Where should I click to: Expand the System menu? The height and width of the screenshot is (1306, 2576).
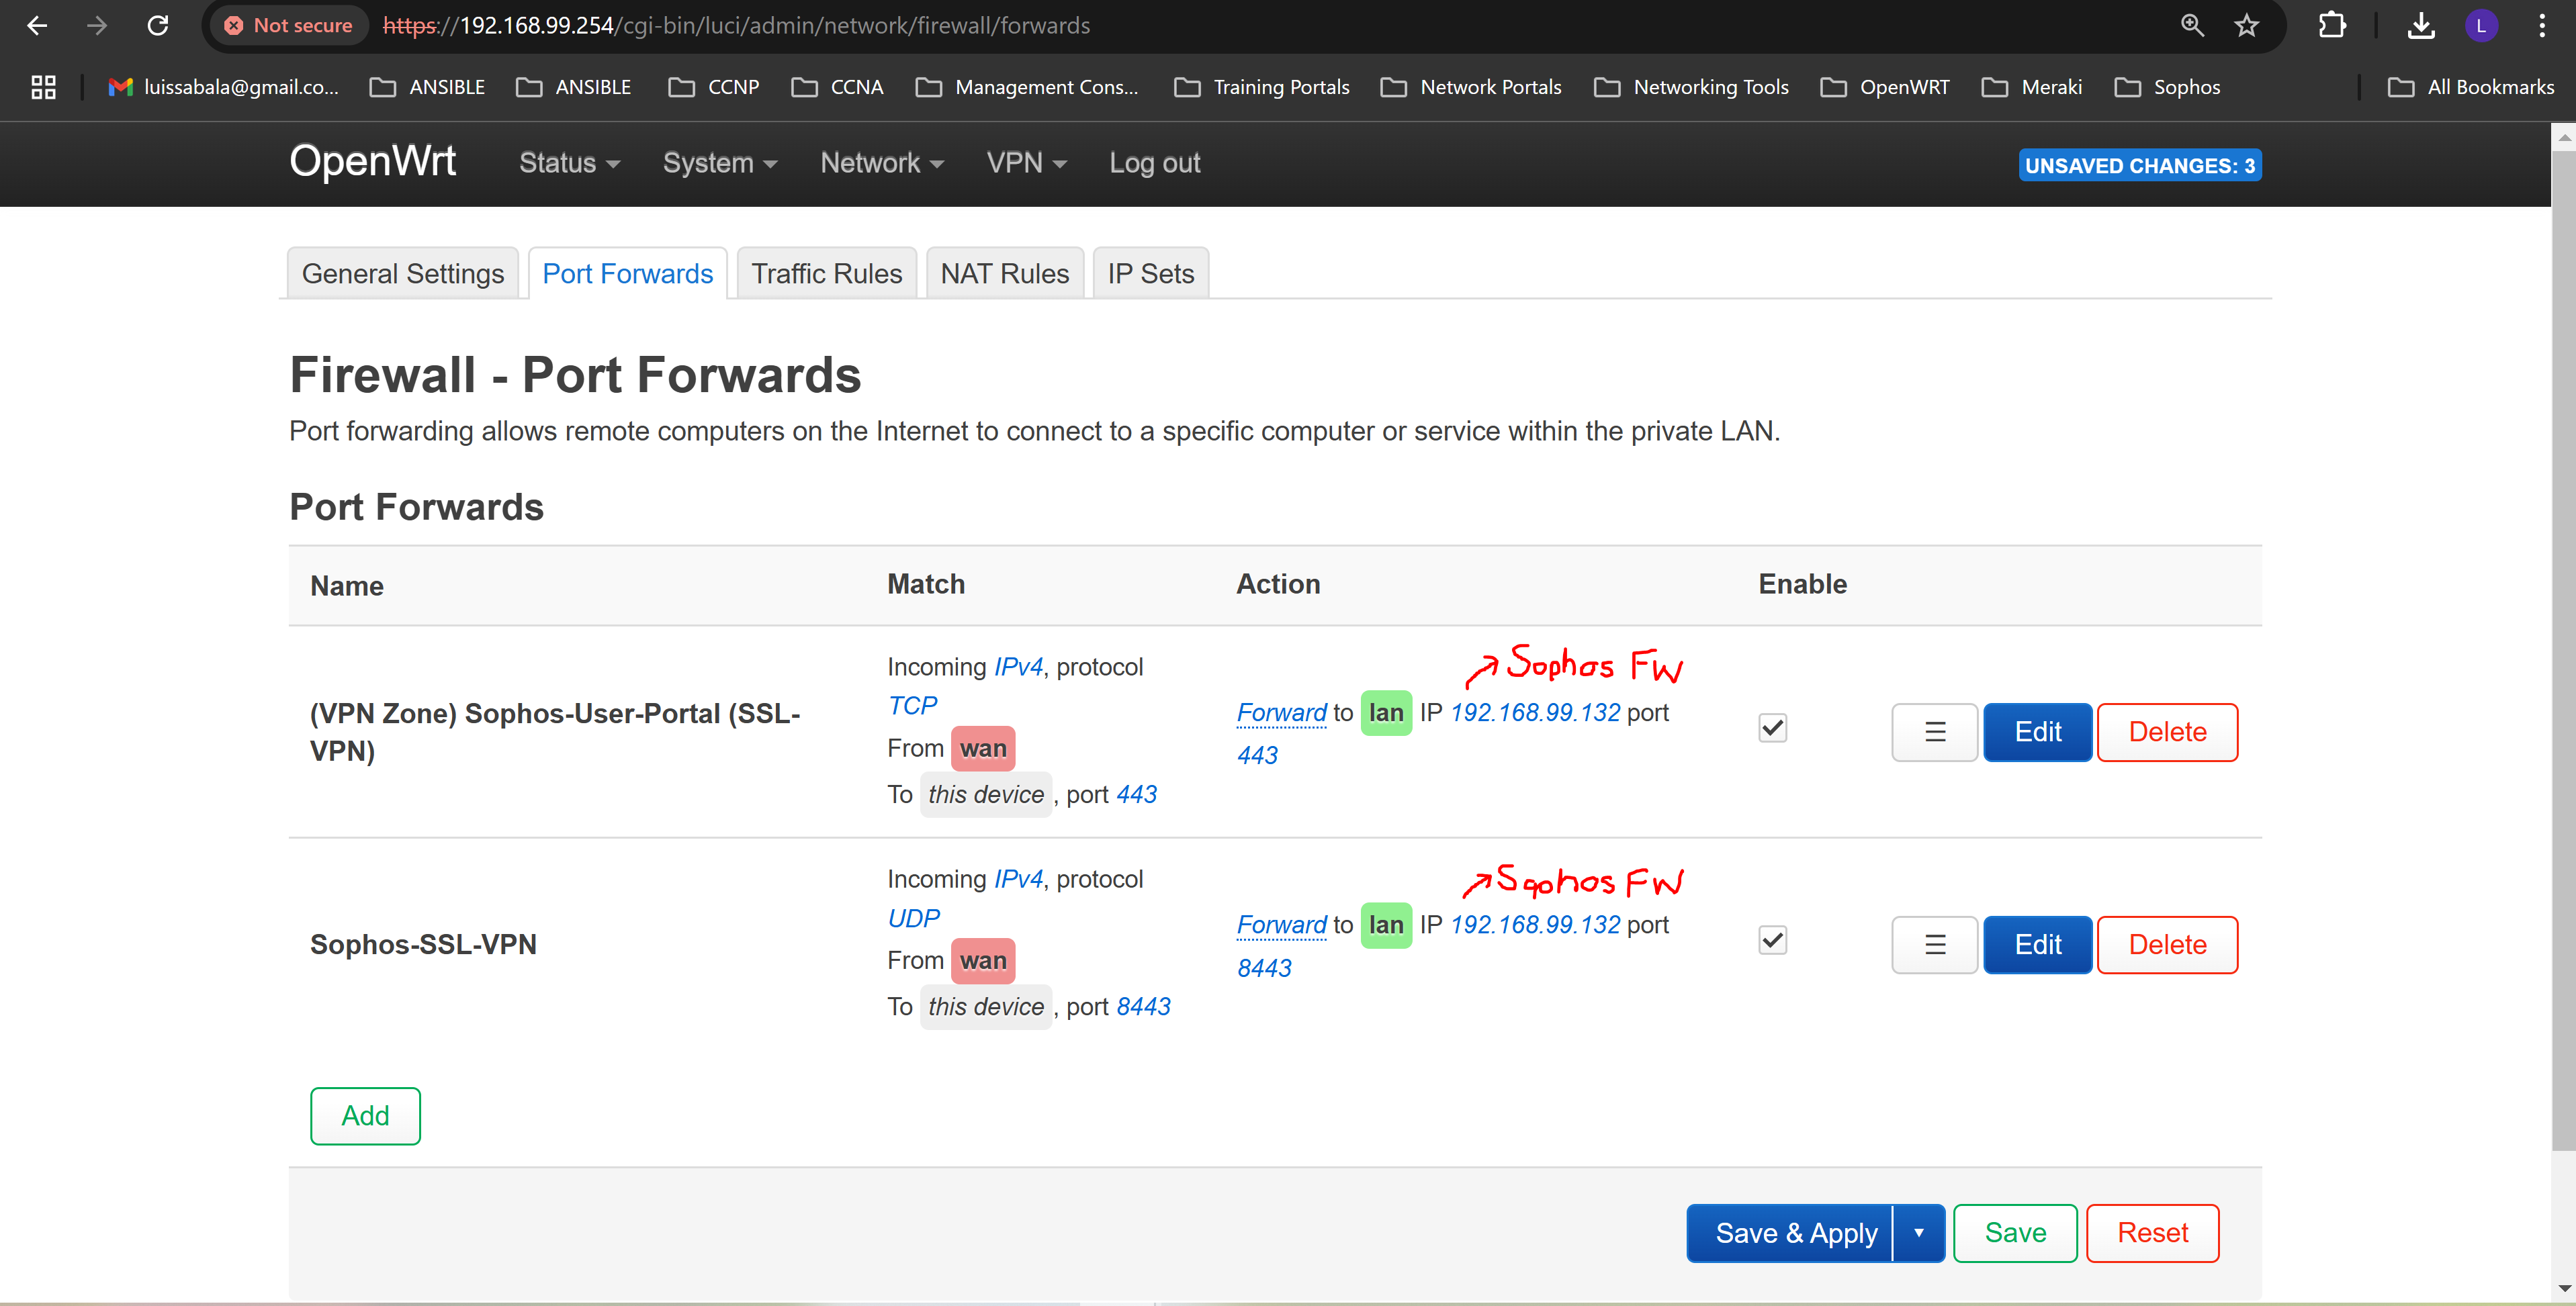(x=719, y=163)
